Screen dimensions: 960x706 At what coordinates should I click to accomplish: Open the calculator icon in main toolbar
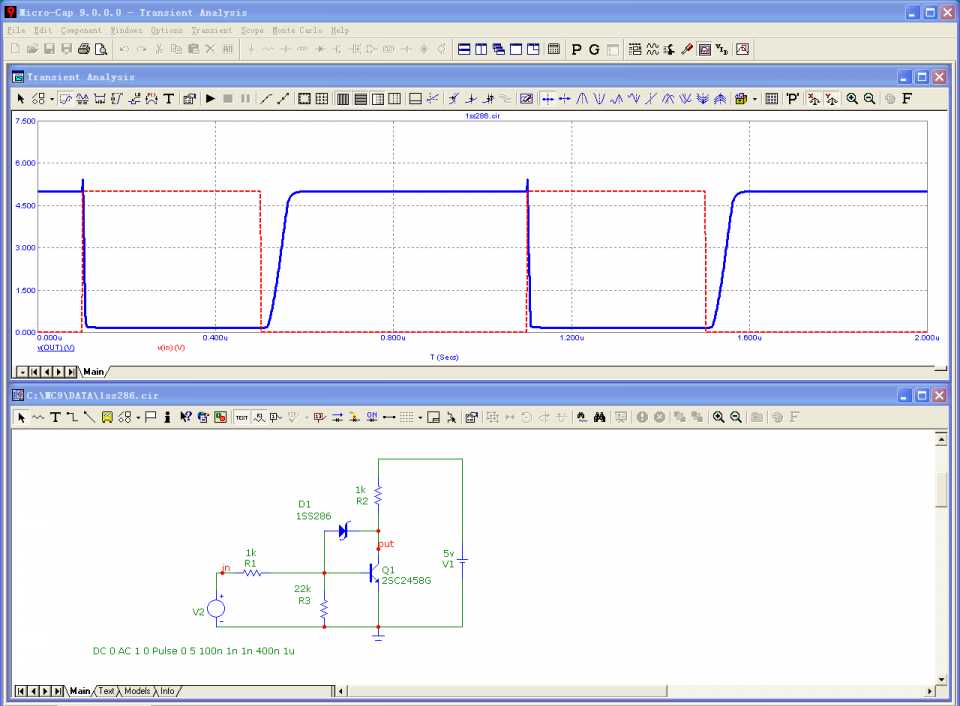(553, 49)
